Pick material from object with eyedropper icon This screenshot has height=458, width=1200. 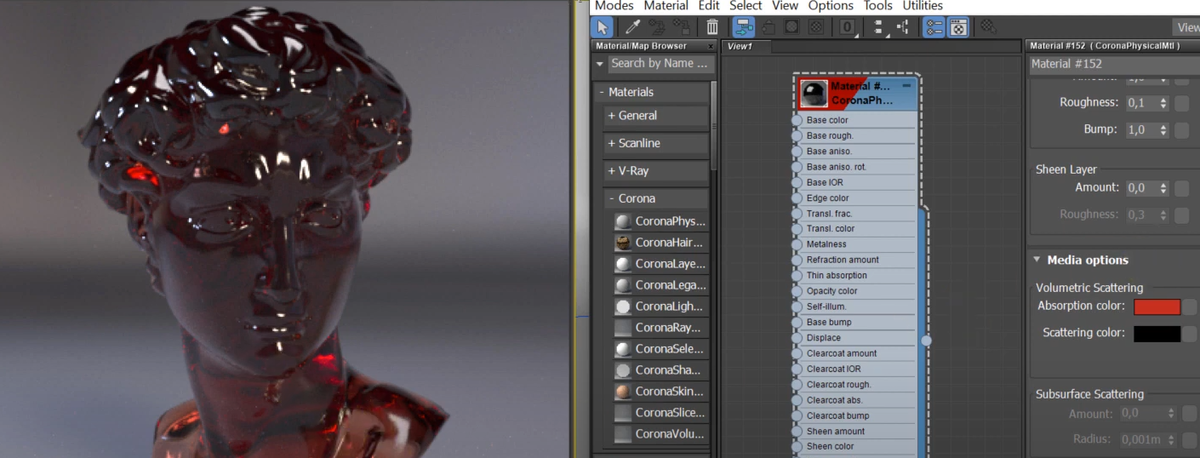(x=633, y=27)
